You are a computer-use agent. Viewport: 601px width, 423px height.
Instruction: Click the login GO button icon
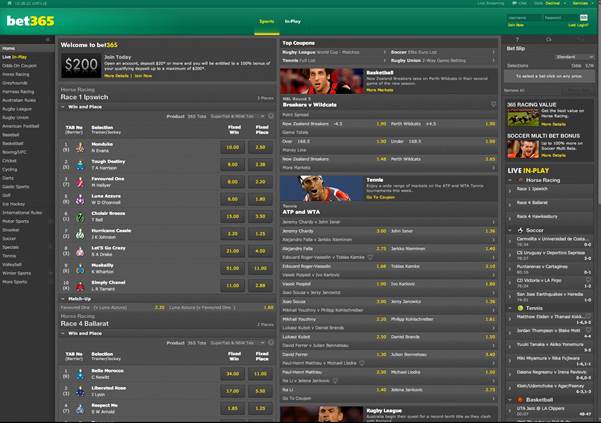583,18
